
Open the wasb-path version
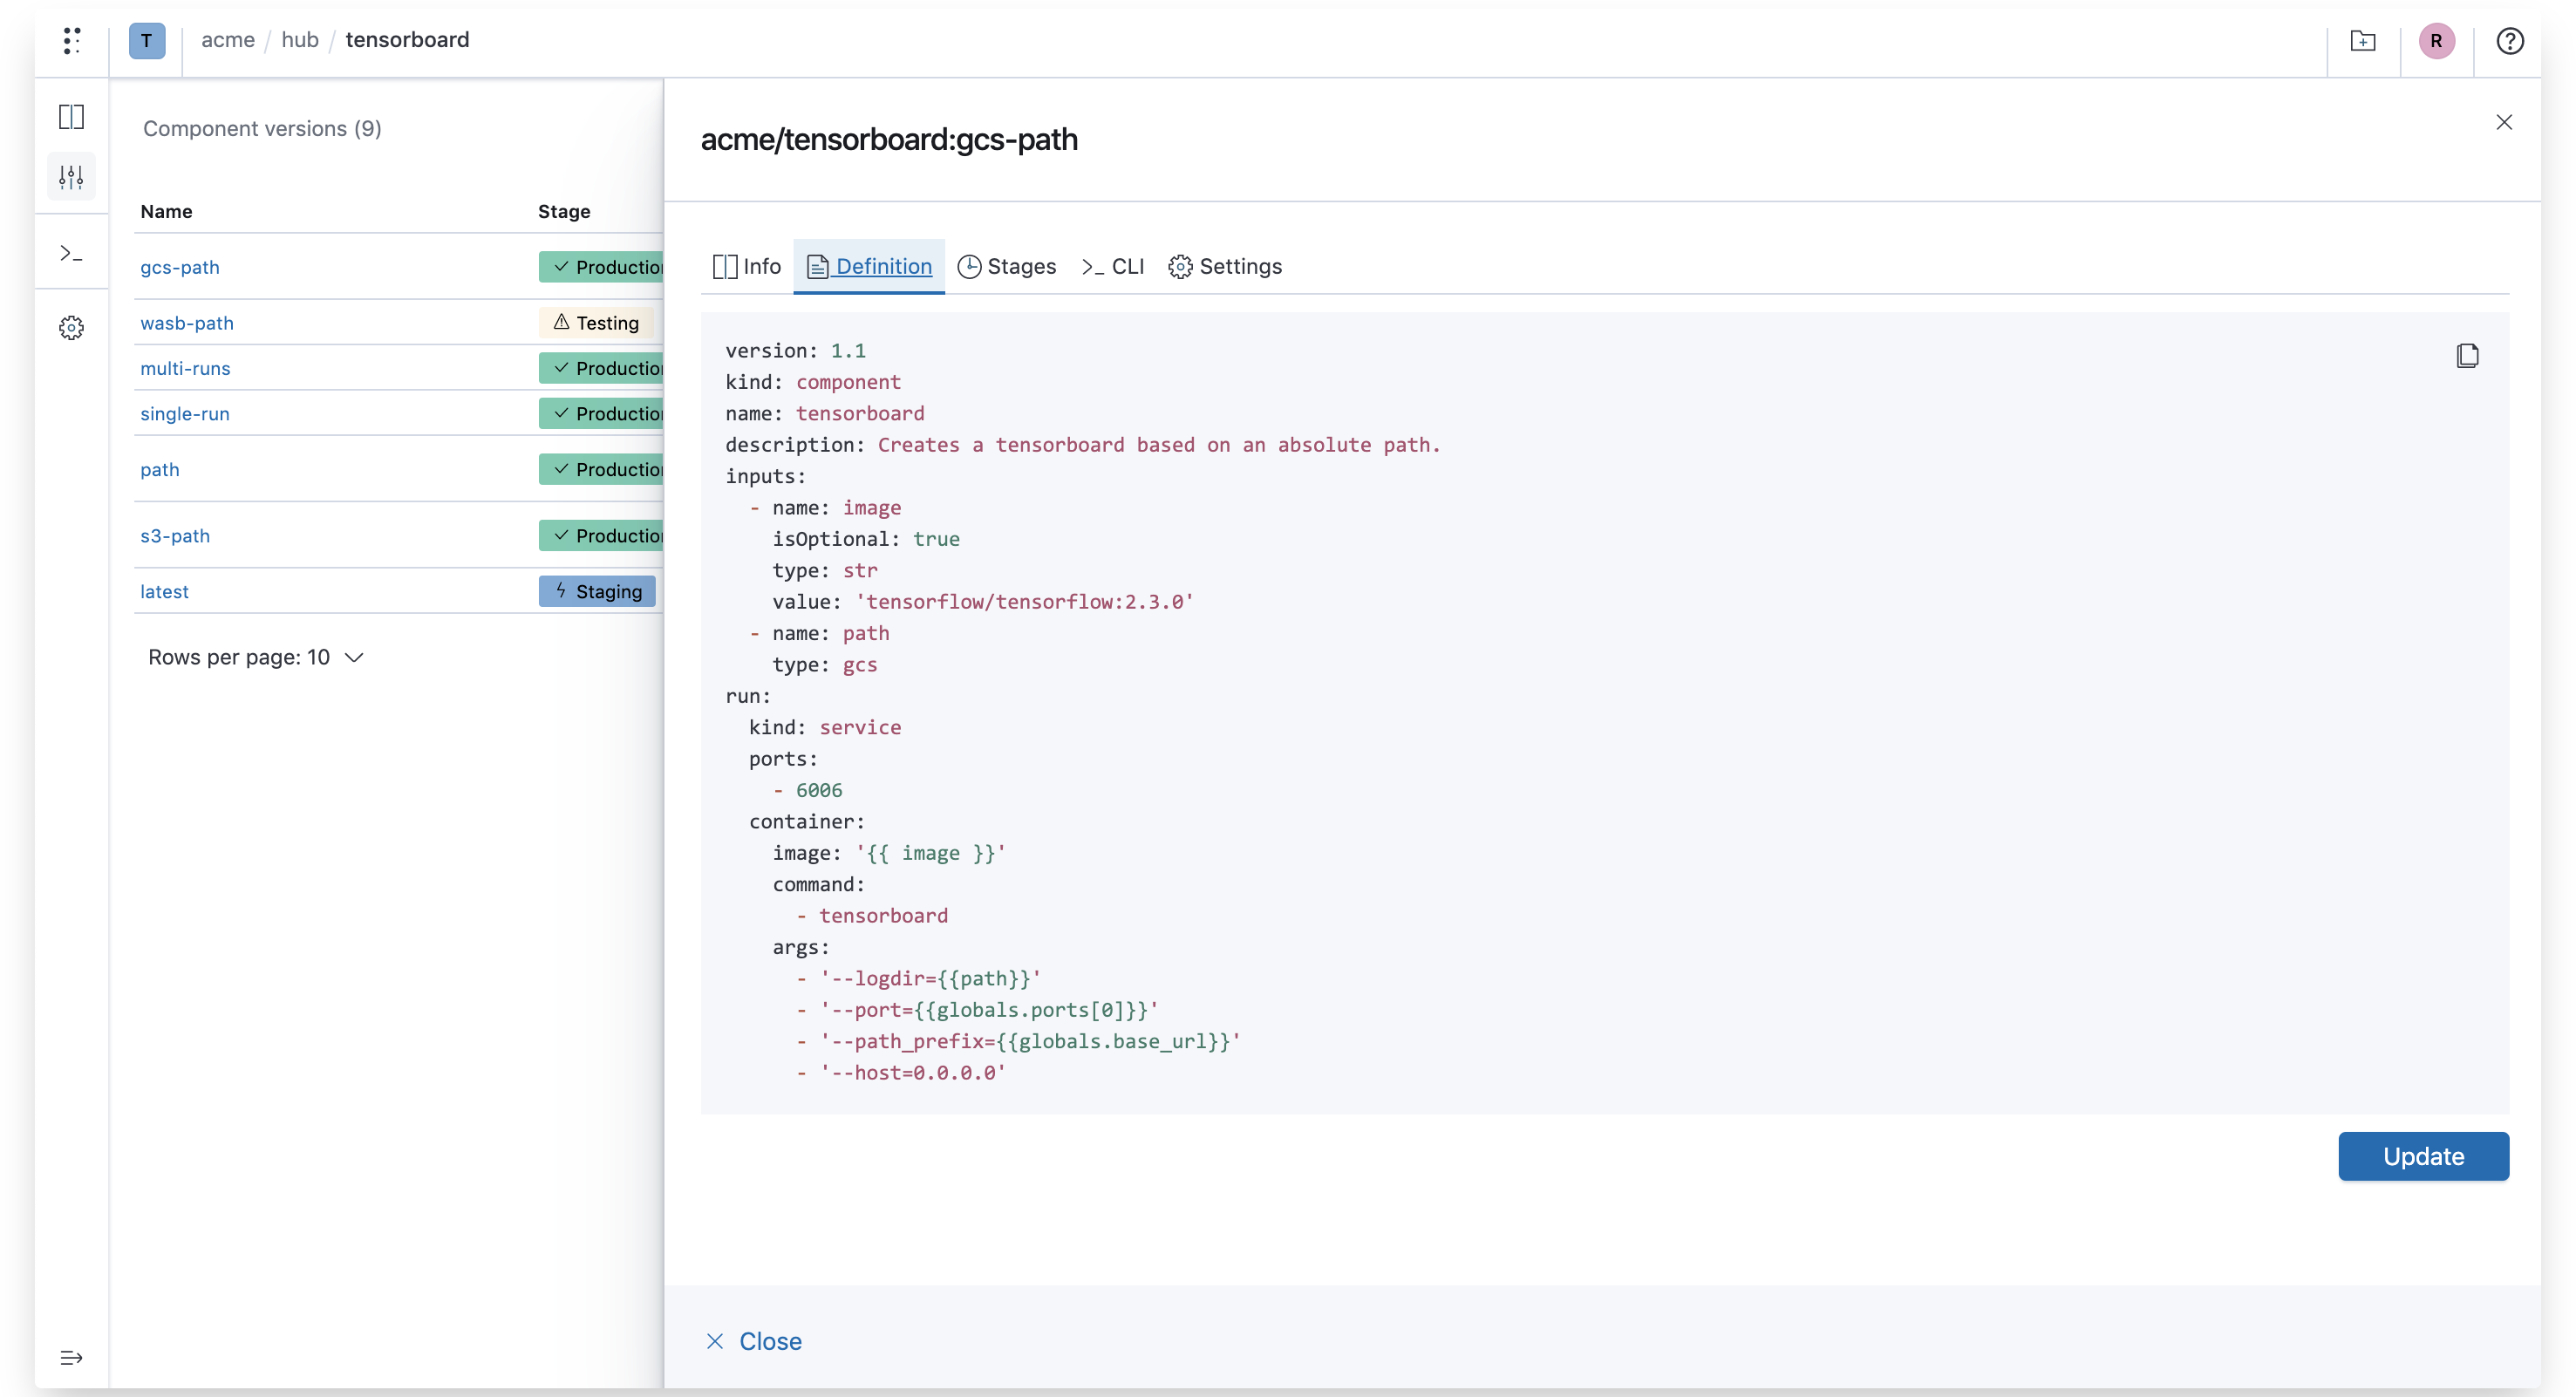point(187,323)
